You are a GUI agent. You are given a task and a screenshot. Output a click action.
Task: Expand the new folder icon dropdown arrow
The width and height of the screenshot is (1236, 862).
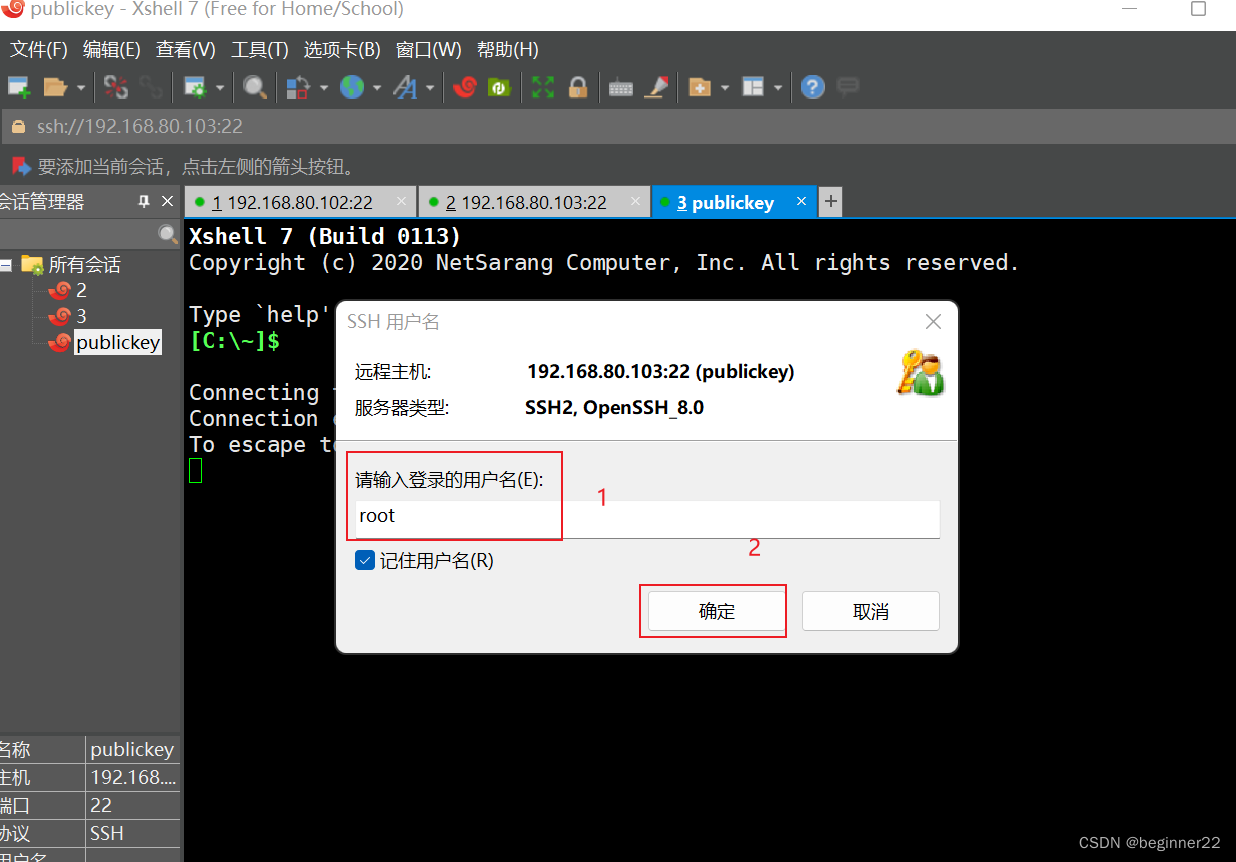click(x=725, y=88)
